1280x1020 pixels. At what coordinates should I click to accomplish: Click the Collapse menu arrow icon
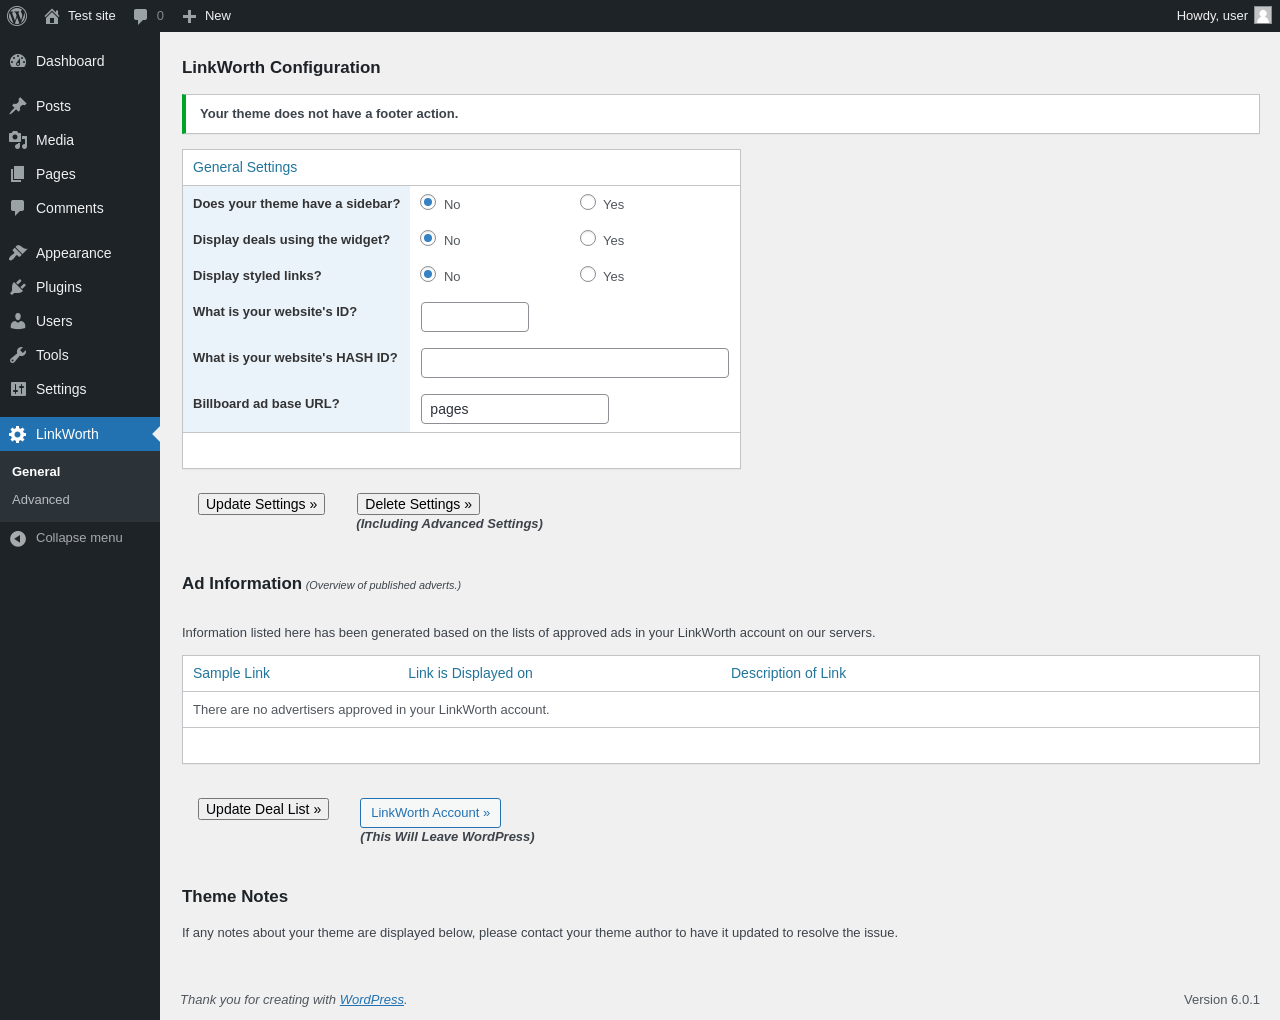click(x=18, y=538)
